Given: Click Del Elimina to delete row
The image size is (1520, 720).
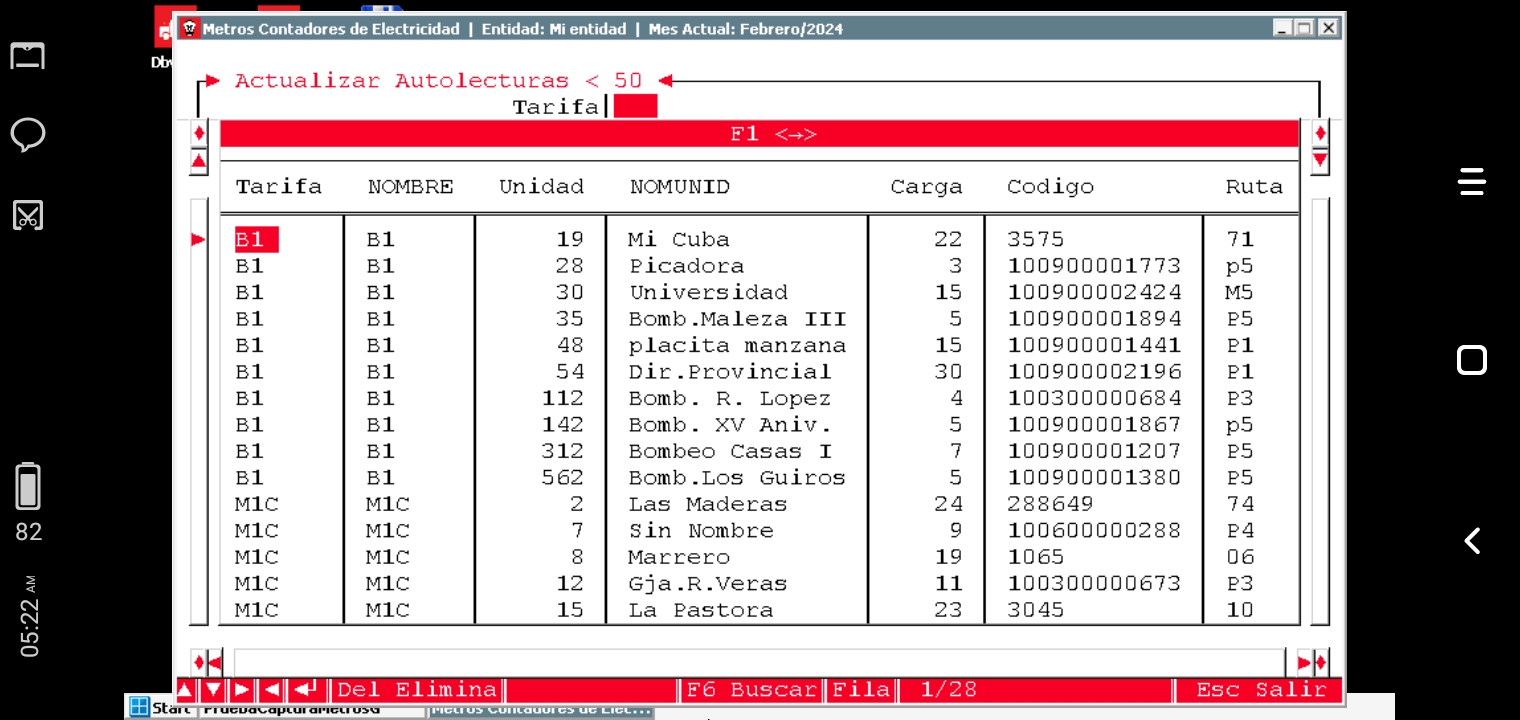Looking at the screenshot, I should click(x=416, y=690).
